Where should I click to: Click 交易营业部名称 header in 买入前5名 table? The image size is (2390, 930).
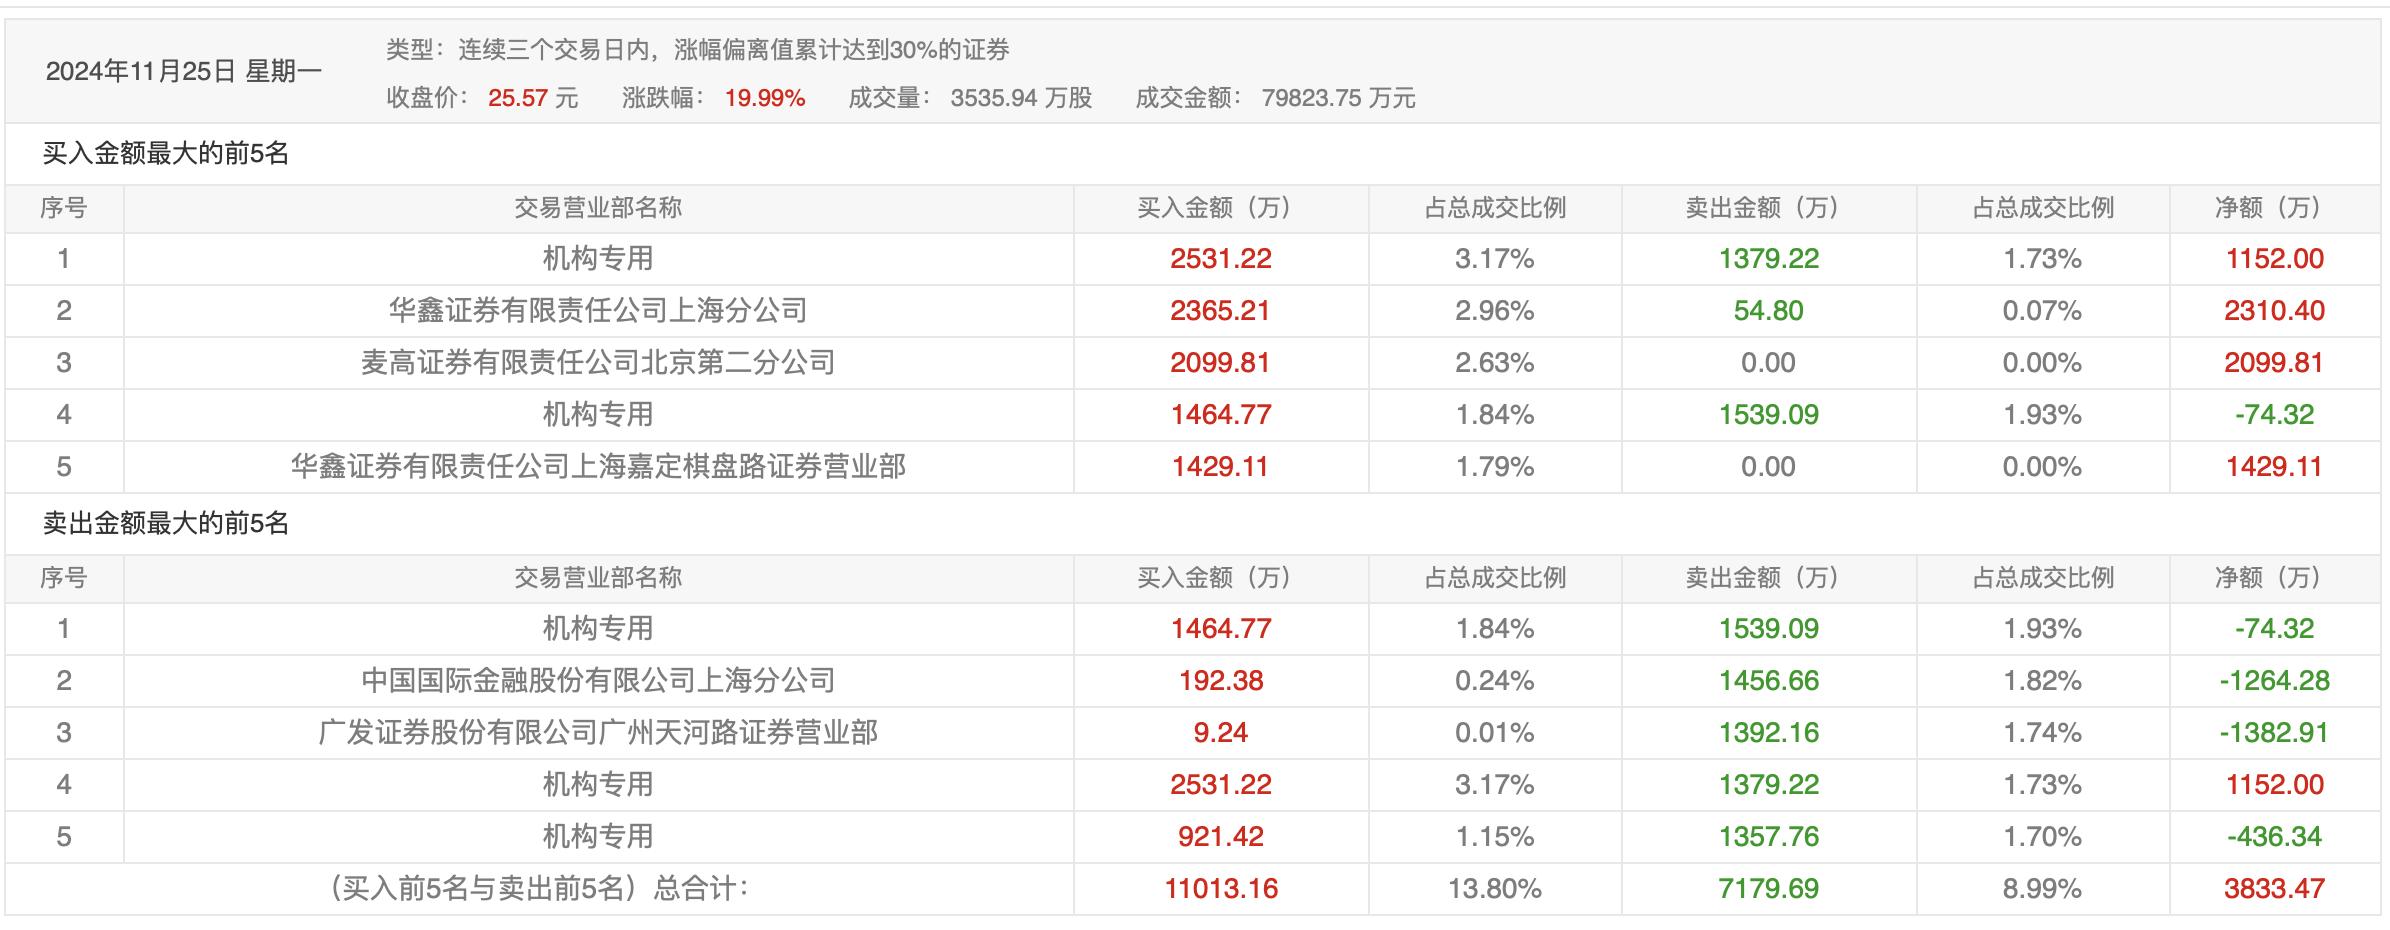pyautogui.click(x=598, y=208)
